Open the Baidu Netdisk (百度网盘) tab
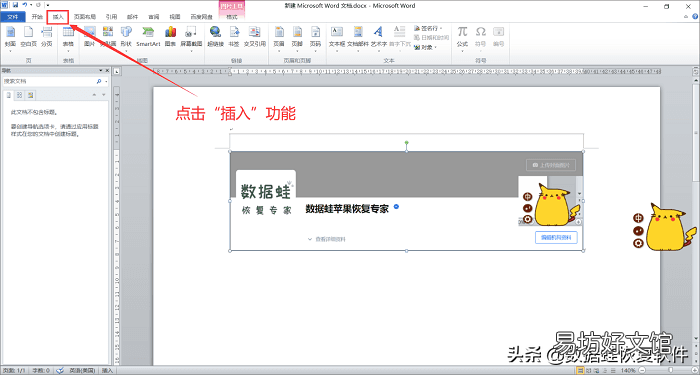The image size is (700, 375). click(201, 17)
